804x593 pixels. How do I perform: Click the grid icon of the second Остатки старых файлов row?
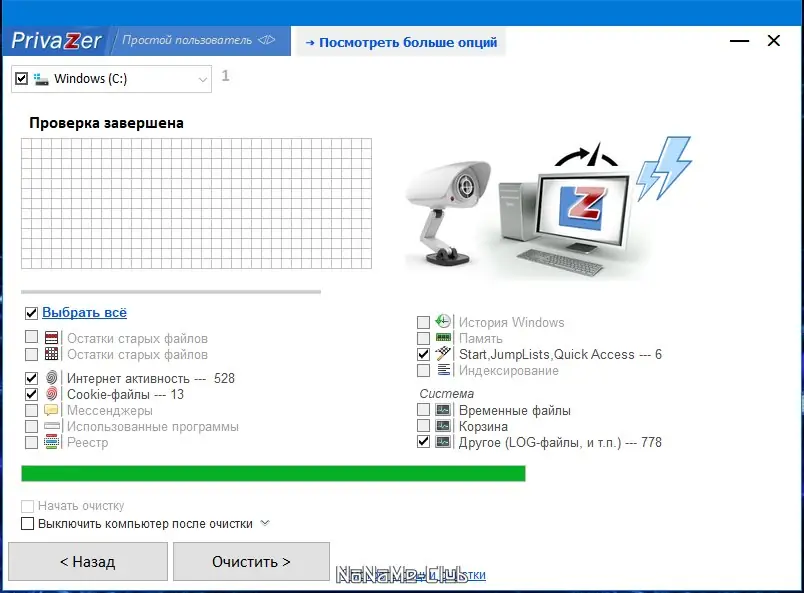pyautogui.click(x=51, y=354)
